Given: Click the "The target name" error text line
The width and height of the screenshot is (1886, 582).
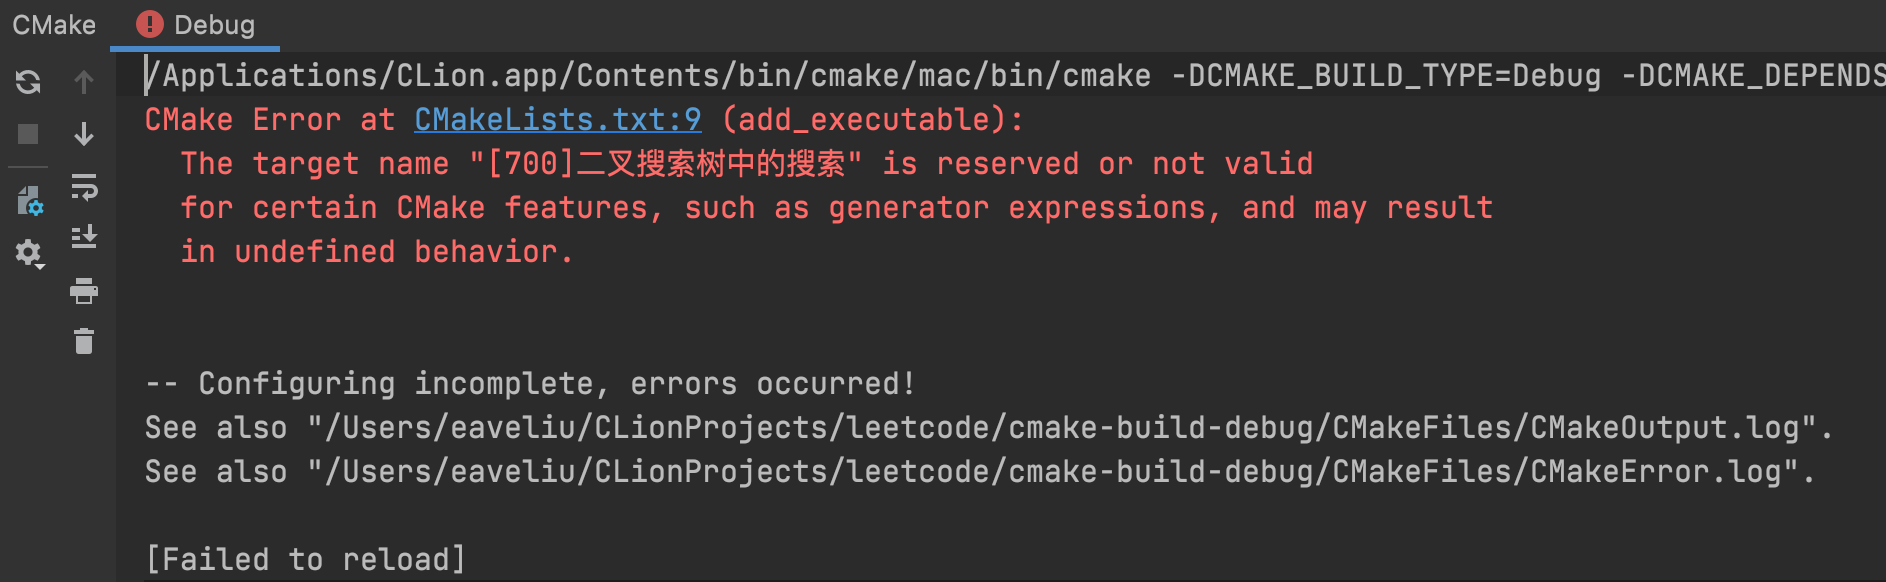Looking at the screenshot, I should pyautogui.click(x=747, y=164).
